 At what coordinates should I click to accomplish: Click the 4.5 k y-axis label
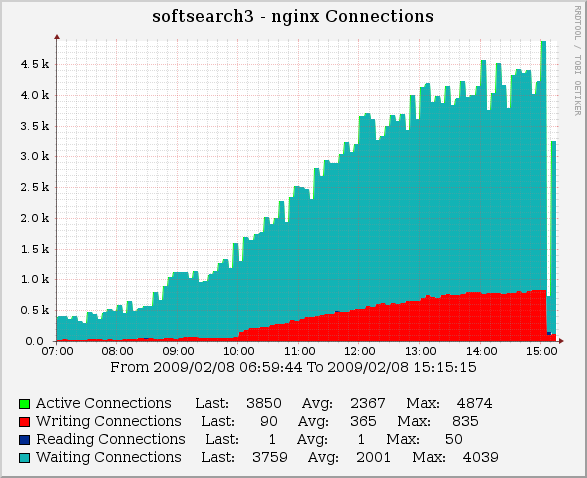(x=35, y=64)
